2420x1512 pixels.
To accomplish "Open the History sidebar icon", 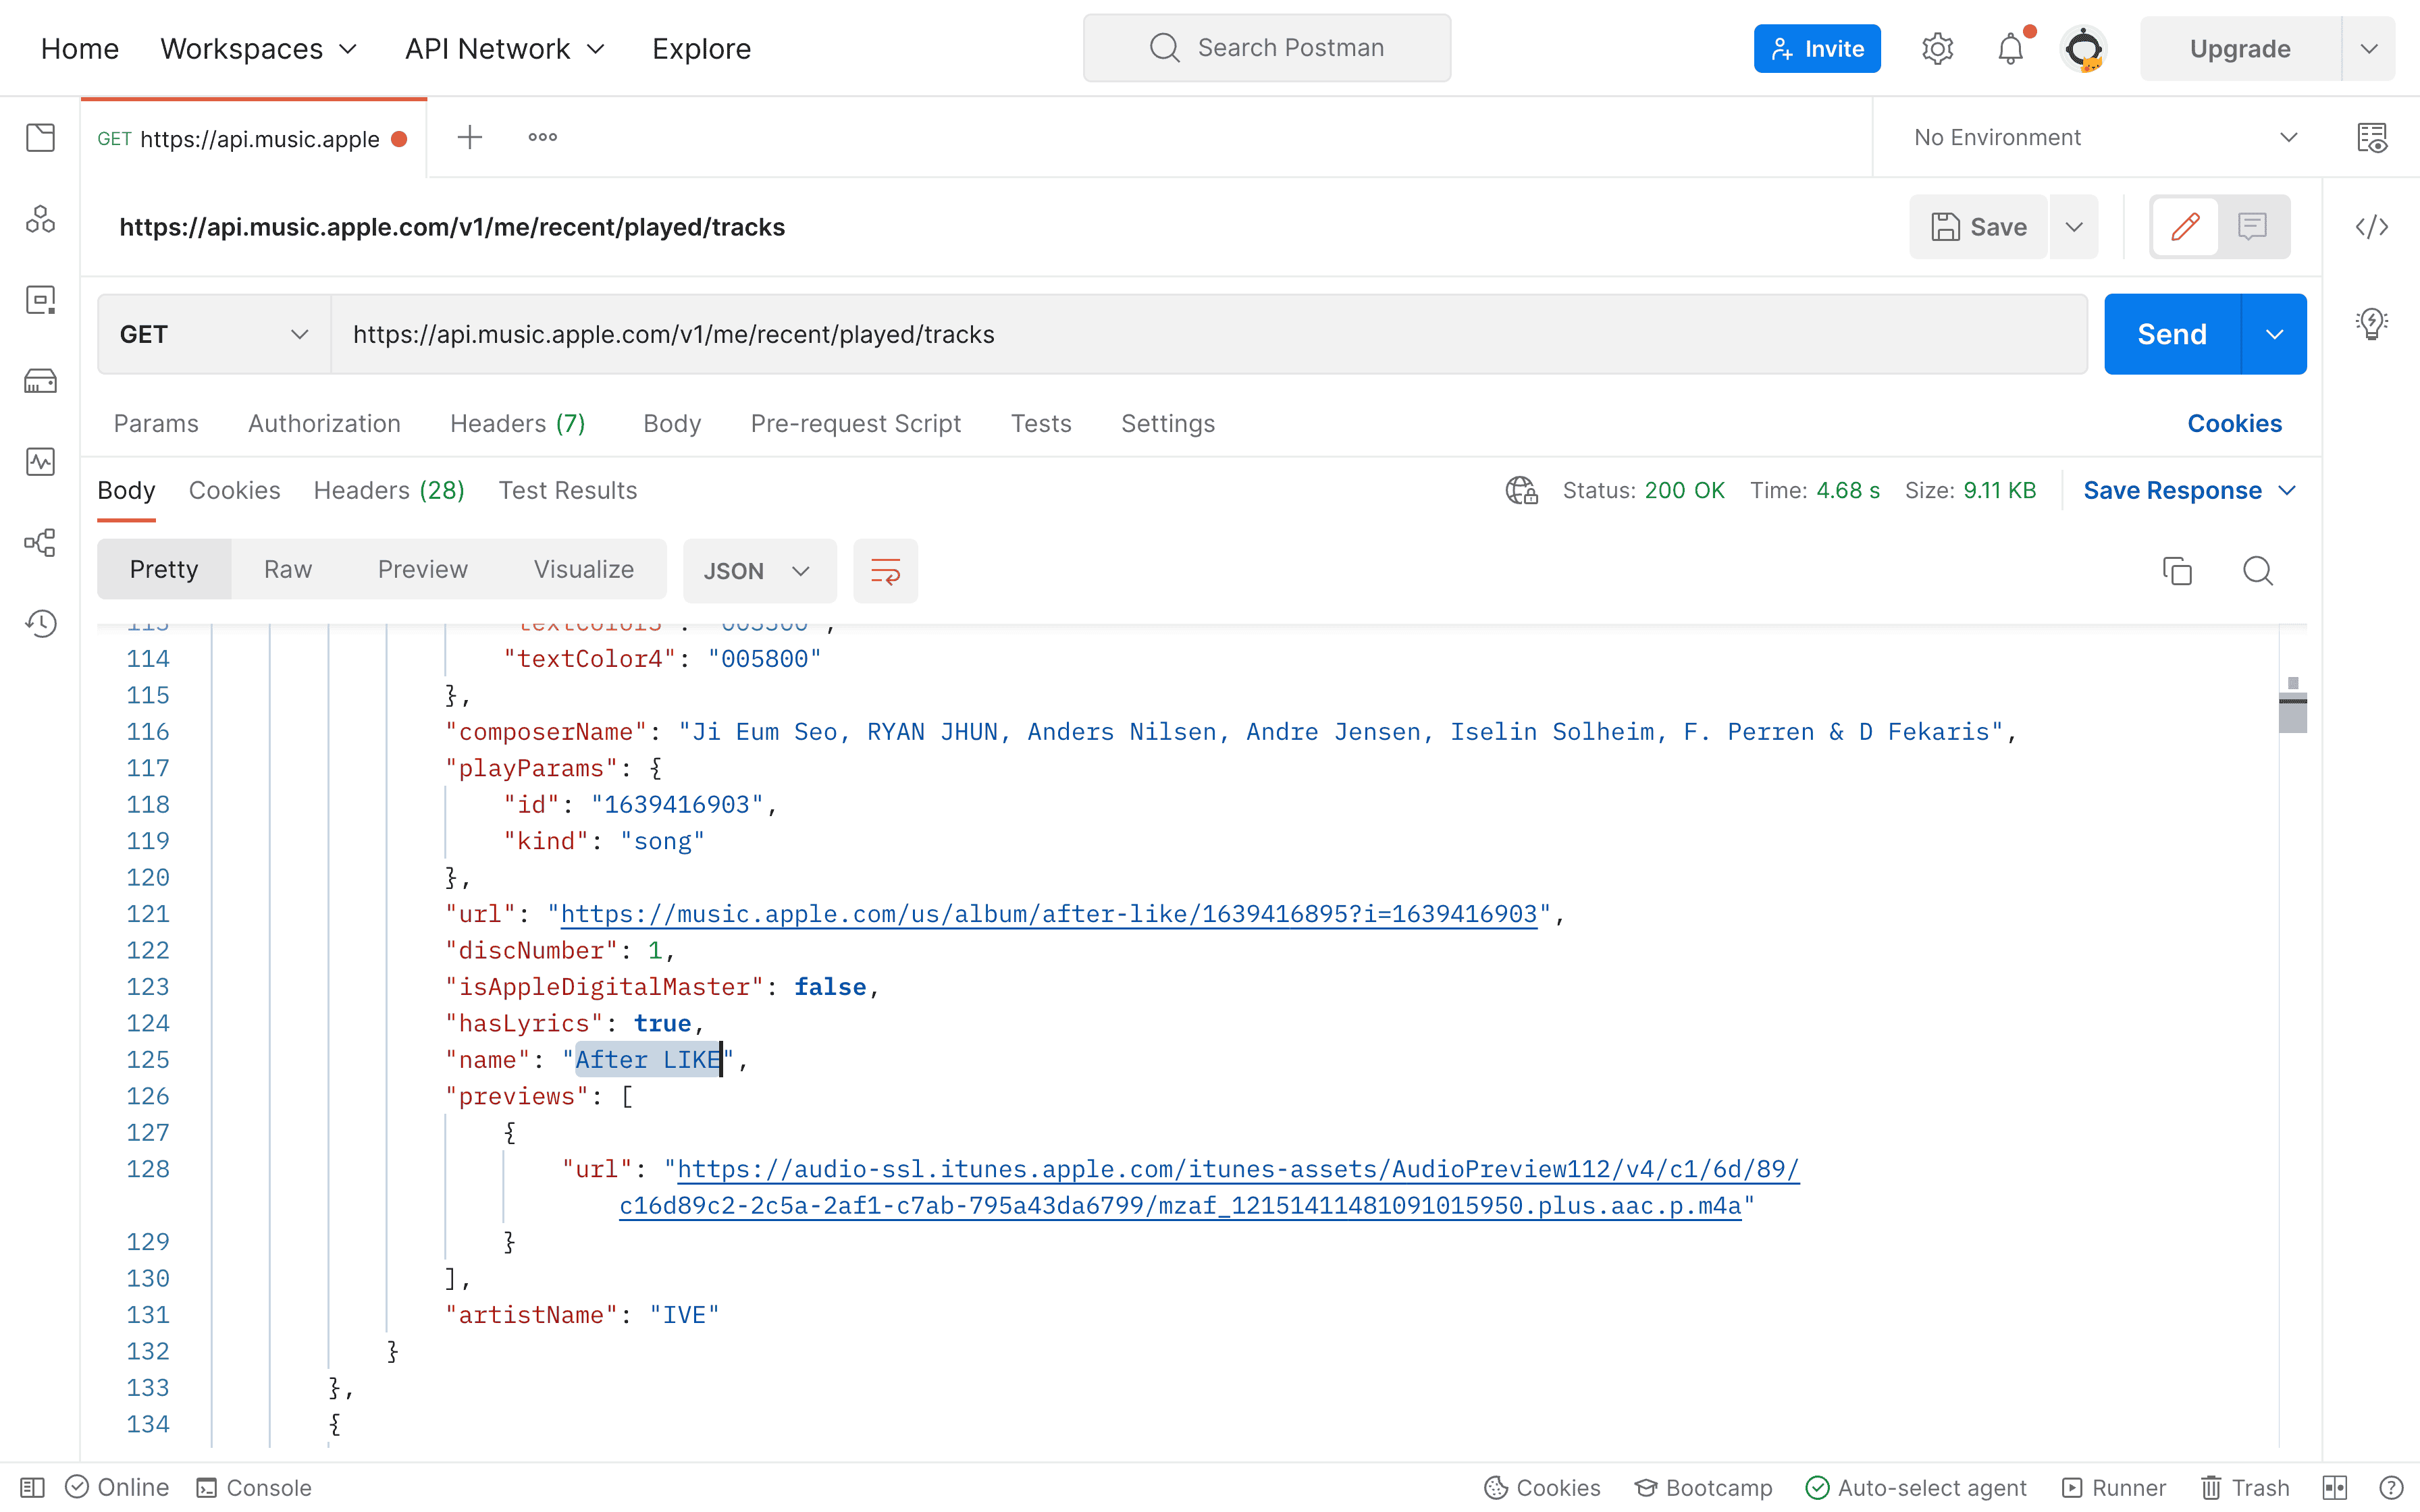I will point(40,624).
